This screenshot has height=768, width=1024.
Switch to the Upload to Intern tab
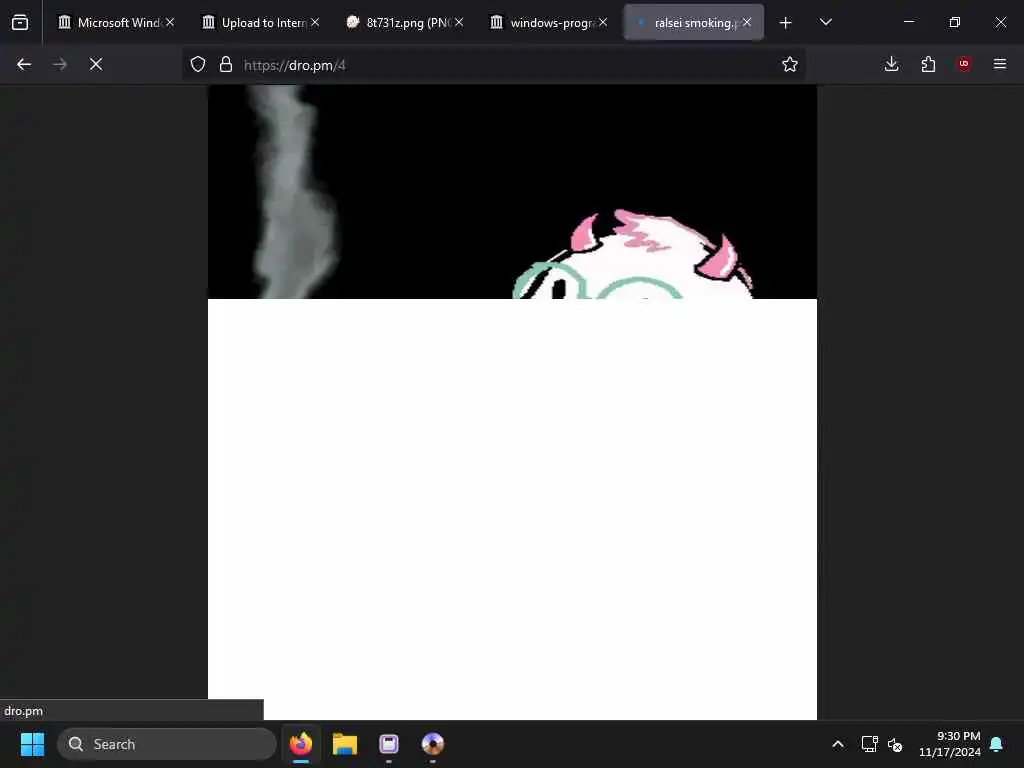(262, 23)
